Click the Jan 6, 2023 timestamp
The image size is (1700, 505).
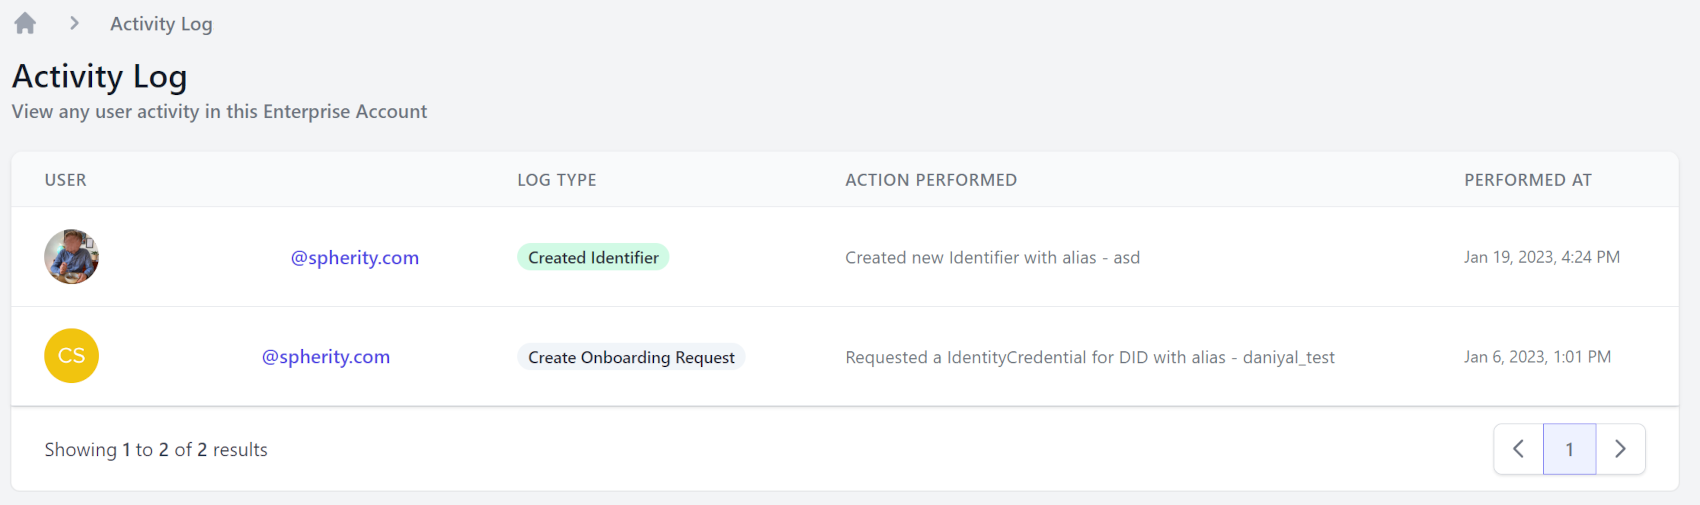coord(1537,357)
